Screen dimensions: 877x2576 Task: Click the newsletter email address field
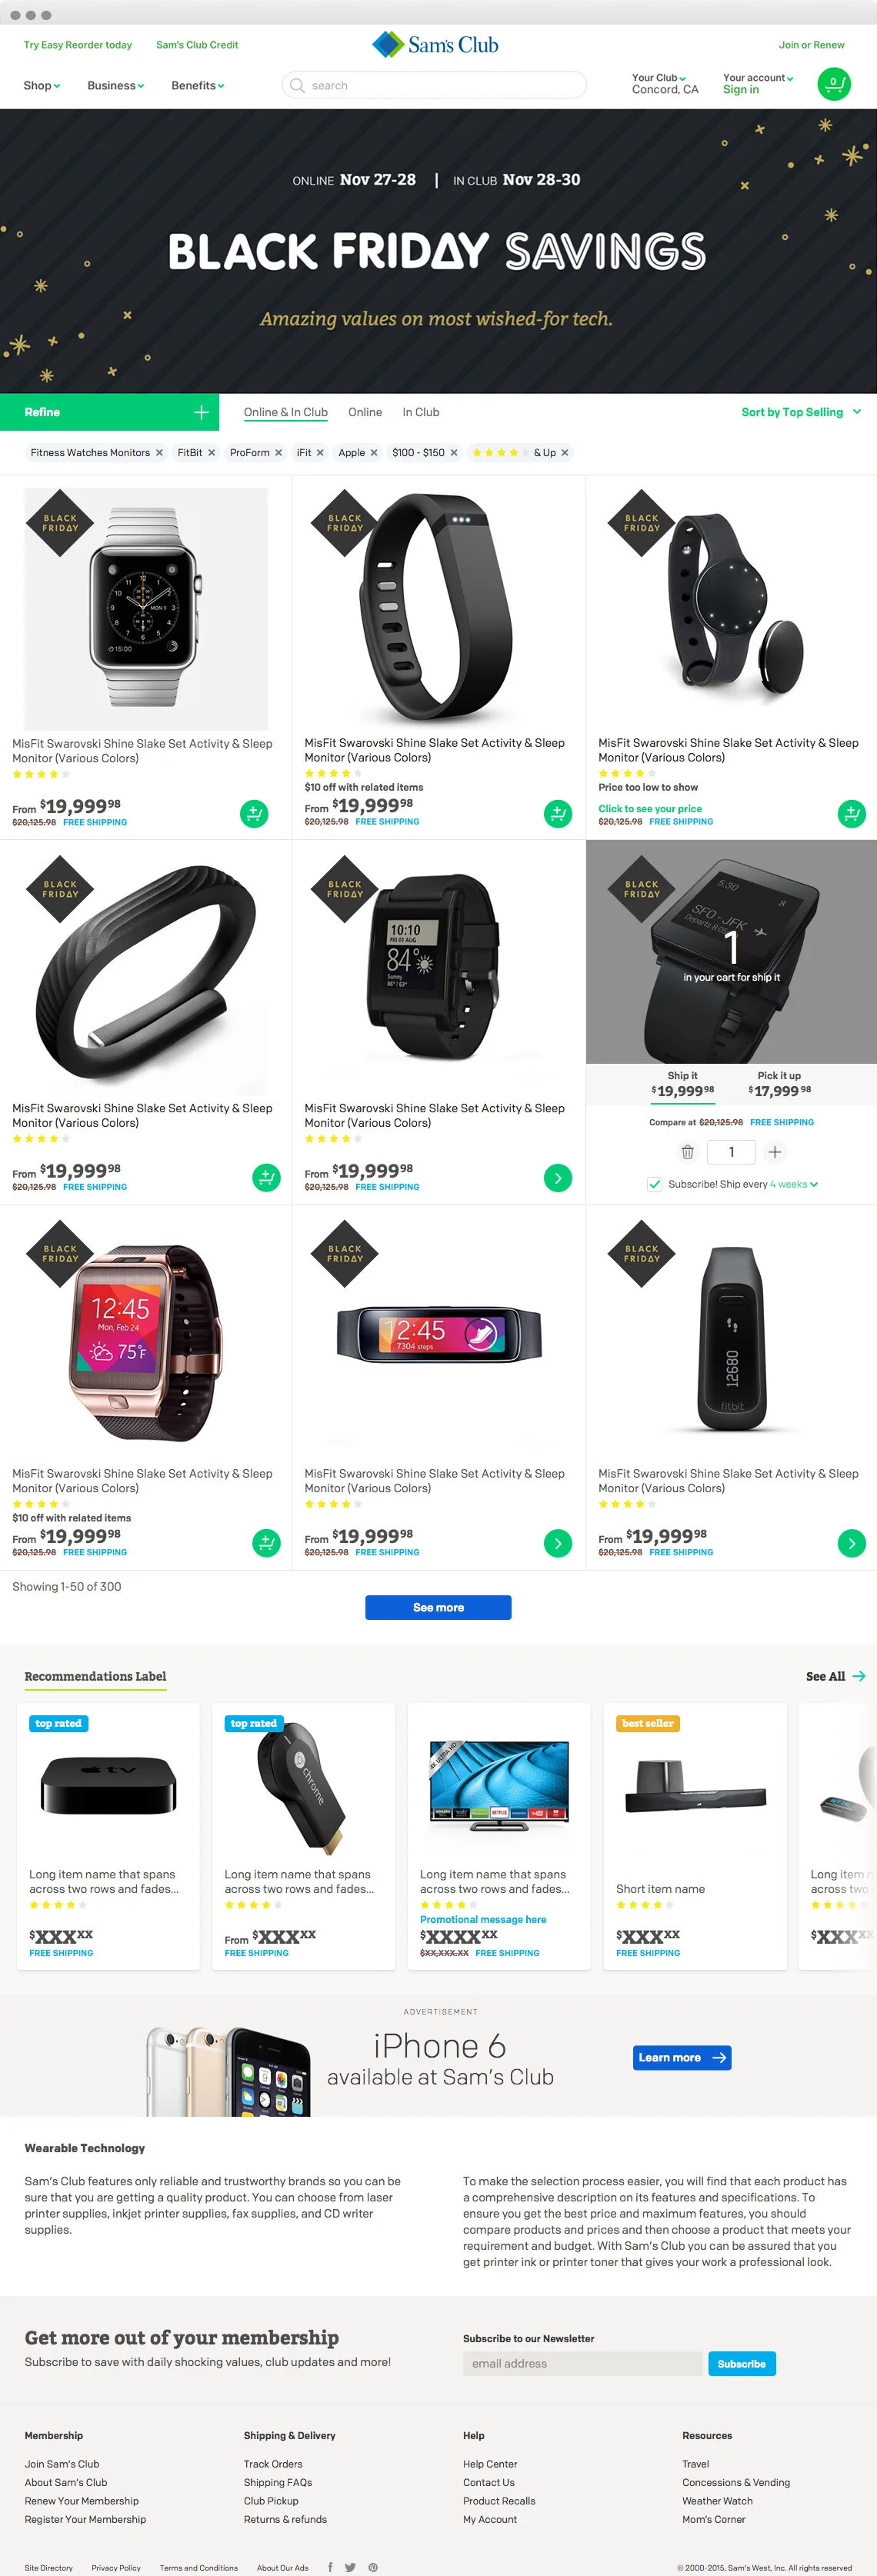point(582,2363)
